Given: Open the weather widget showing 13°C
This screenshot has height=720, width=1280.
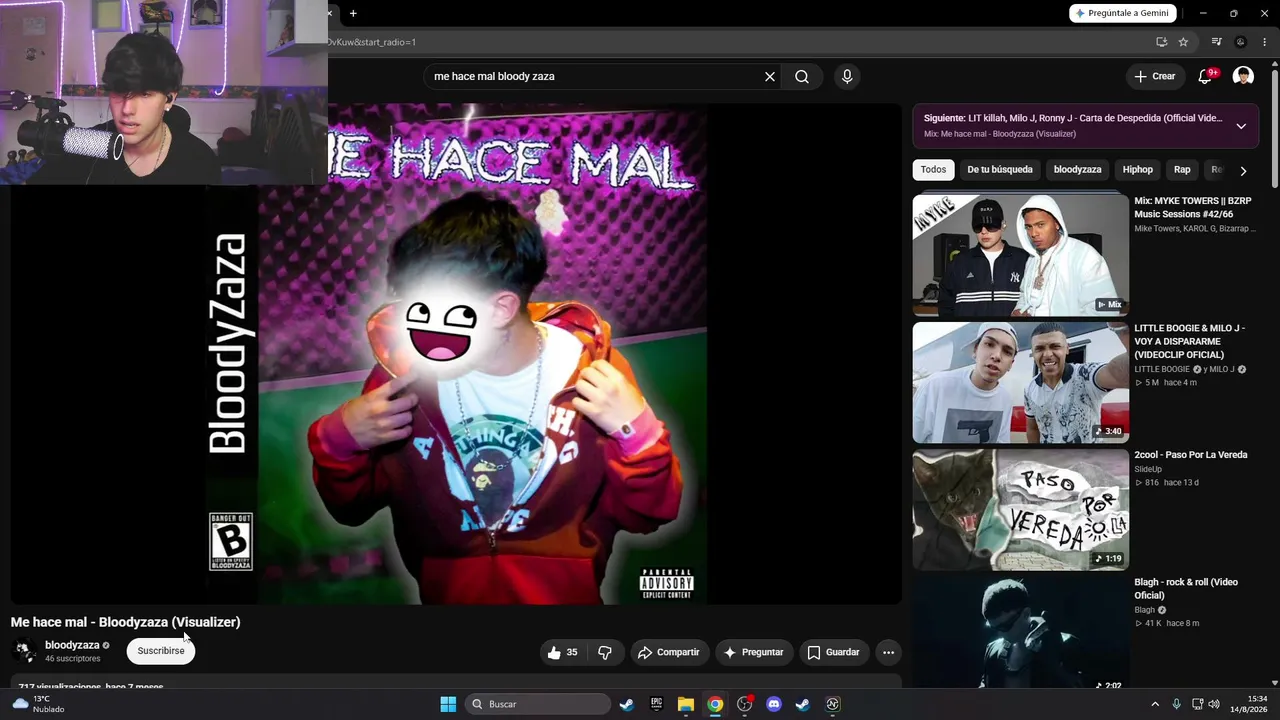Looking at the screenshot, I should coord(39,704).
